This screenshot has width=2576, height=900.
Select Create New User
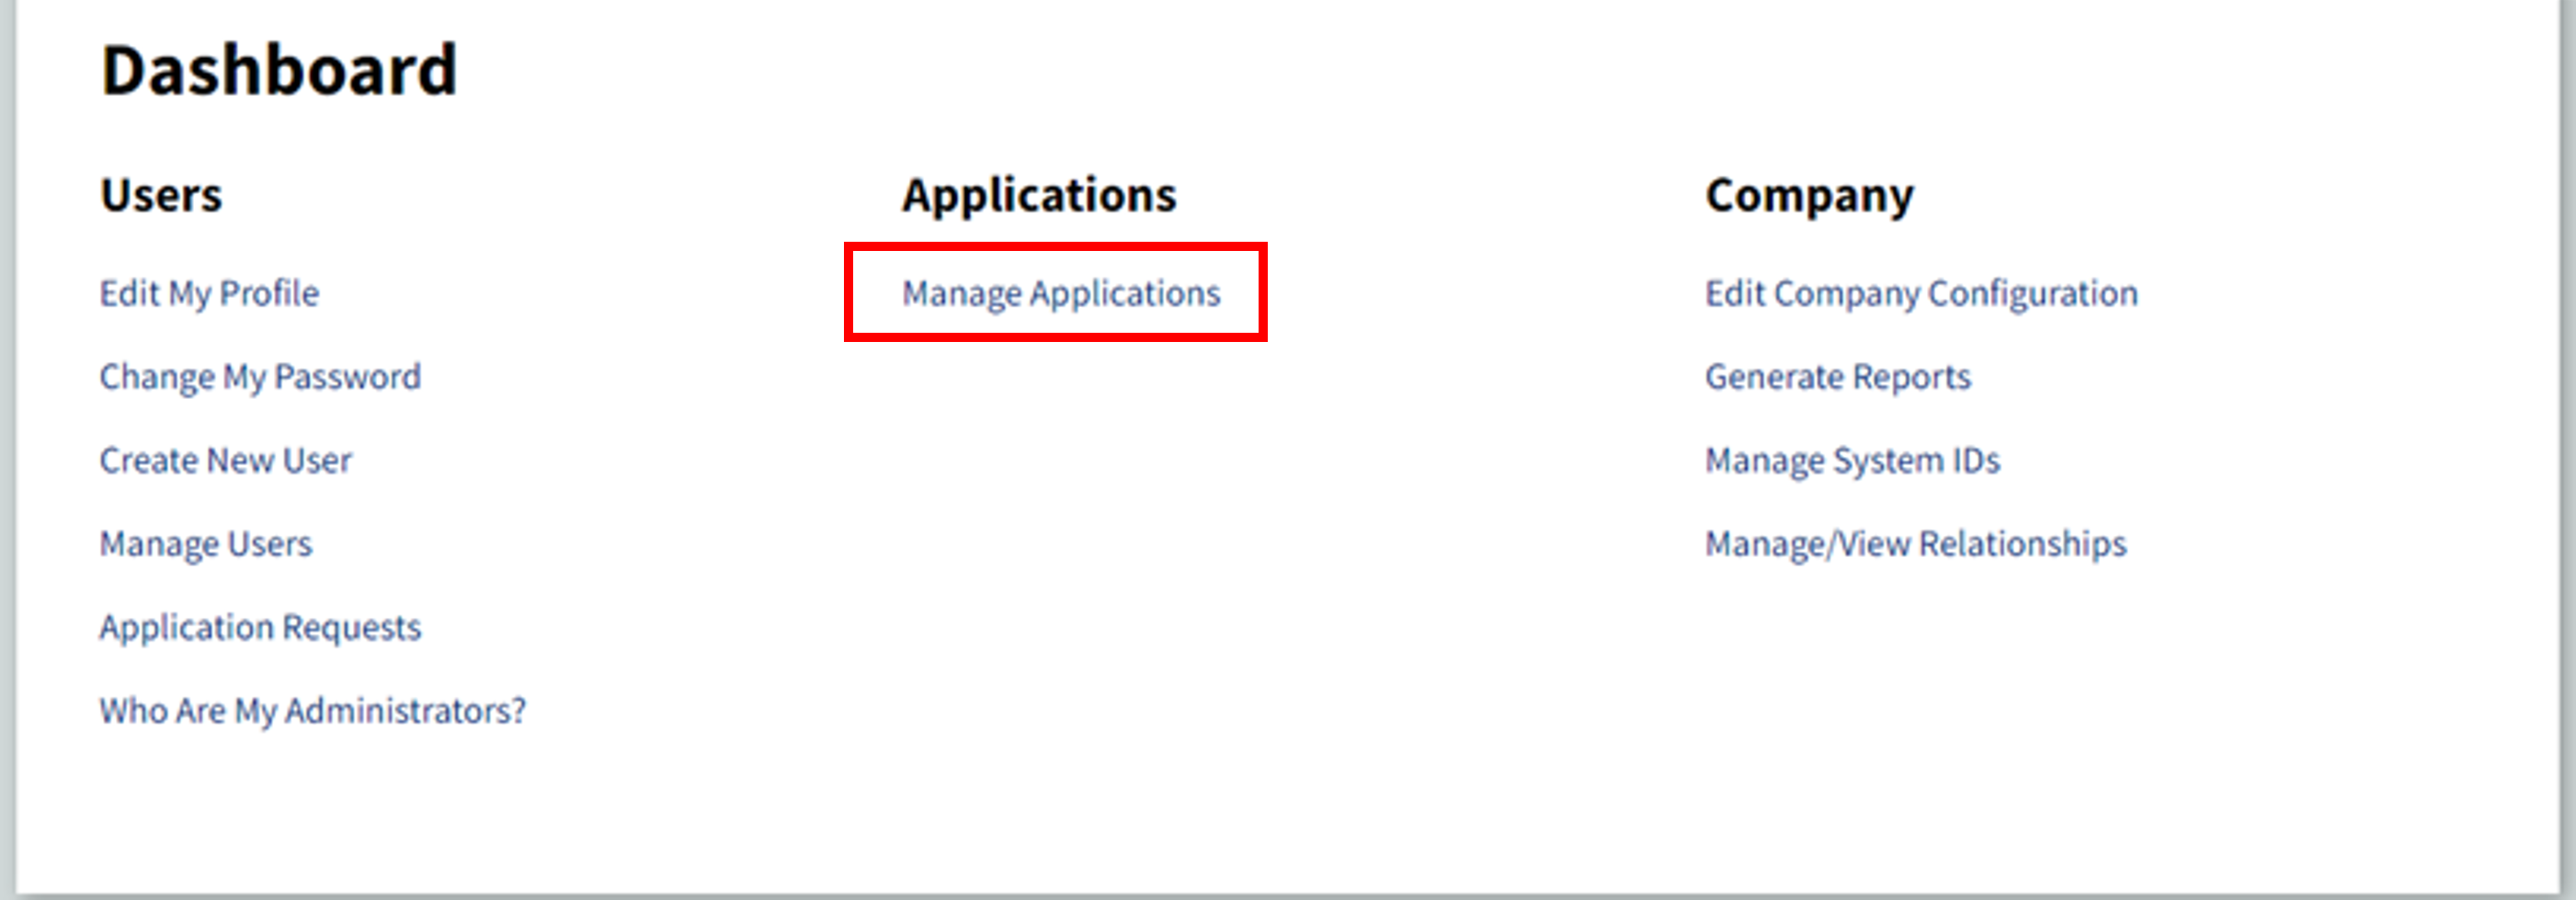(x=225, y=461)
